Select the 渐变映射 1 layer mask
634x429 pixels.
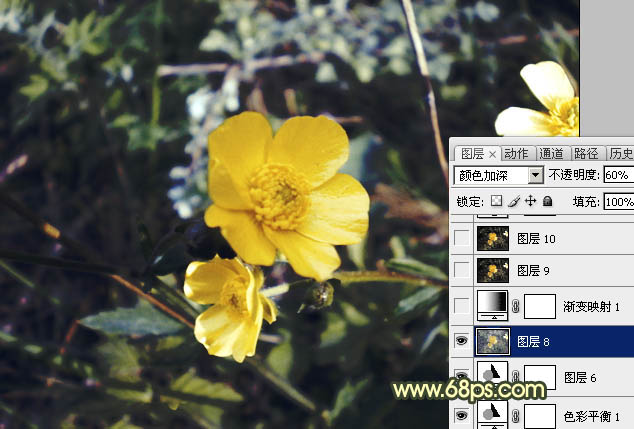540,306
